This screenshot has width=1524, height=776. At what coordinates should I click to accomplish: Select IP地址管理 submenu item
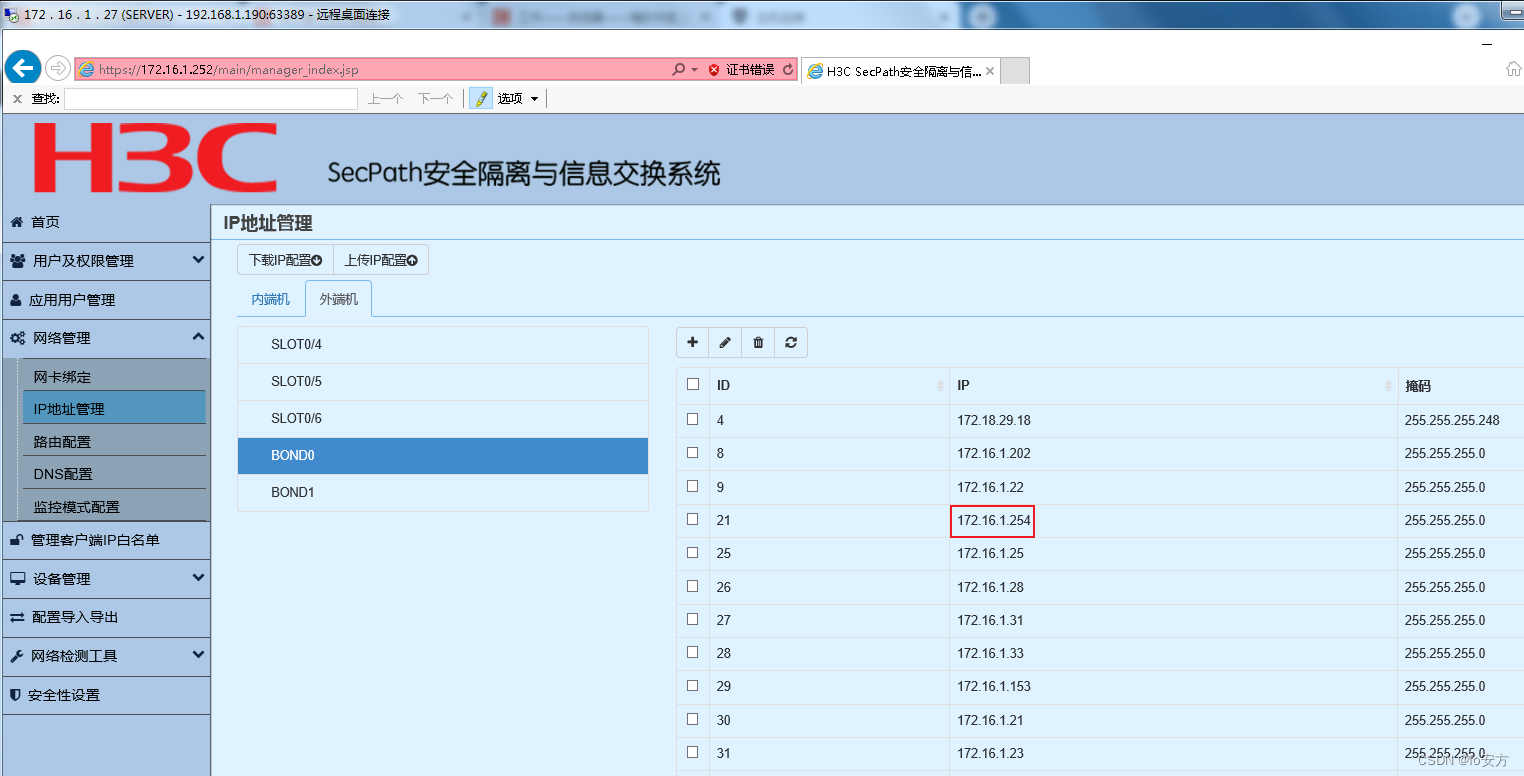tap(114, 408)
